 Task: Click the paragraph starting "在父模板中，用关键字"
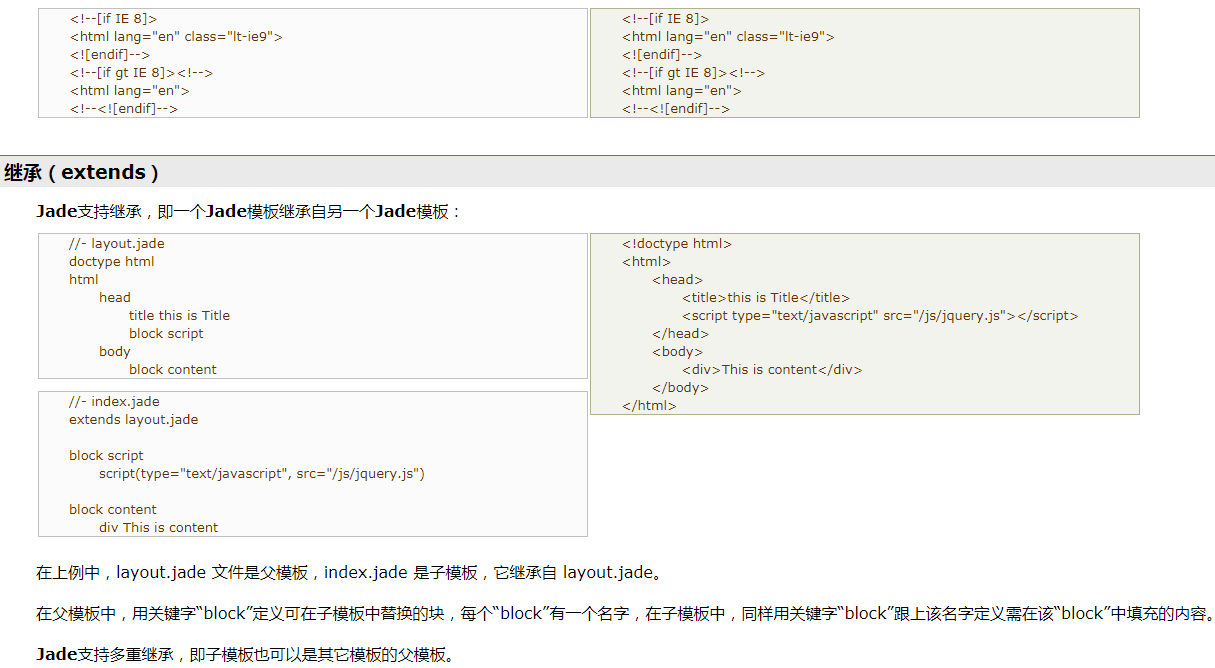coord(624,613)
